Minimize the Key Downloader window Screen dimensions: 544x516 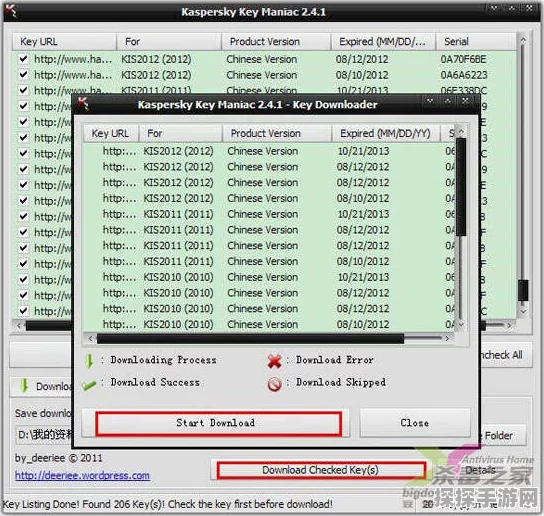430,101
